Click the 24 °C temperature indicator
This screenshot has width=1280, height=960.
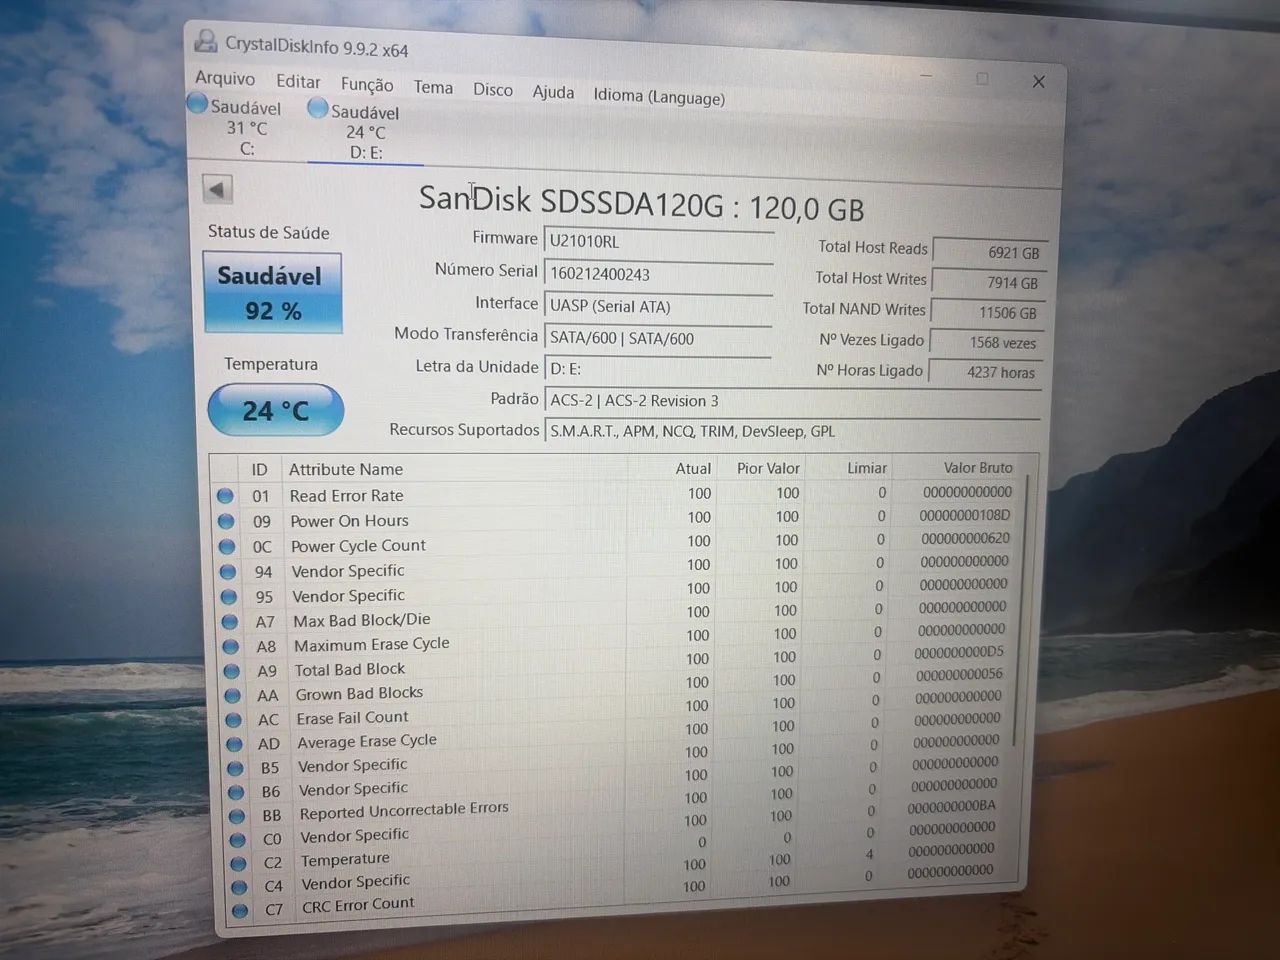276,410
